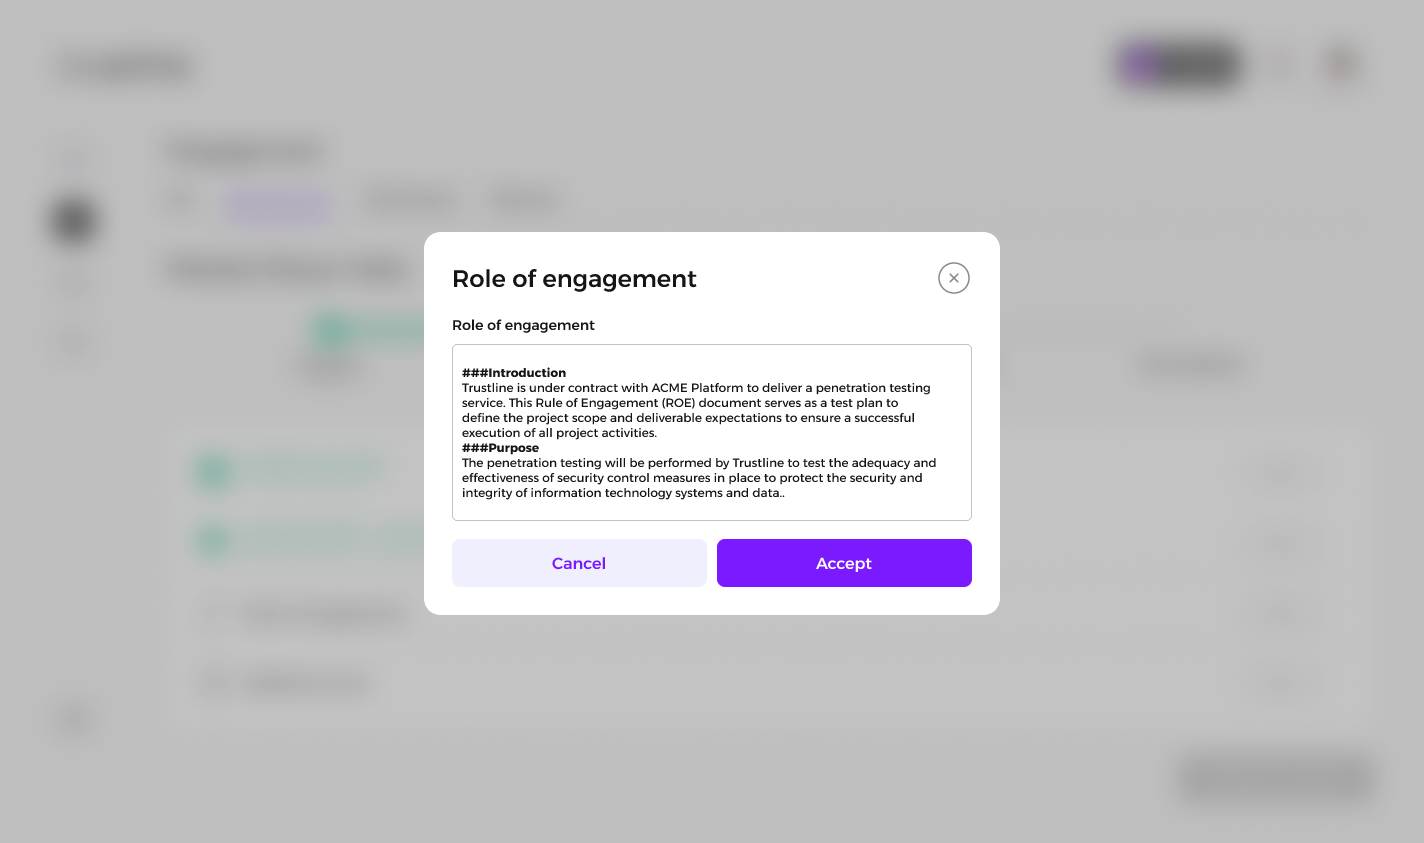1424x843 pixels.
Task: Select the dark circular icon in the sidebar
Action: pos(74,220)
